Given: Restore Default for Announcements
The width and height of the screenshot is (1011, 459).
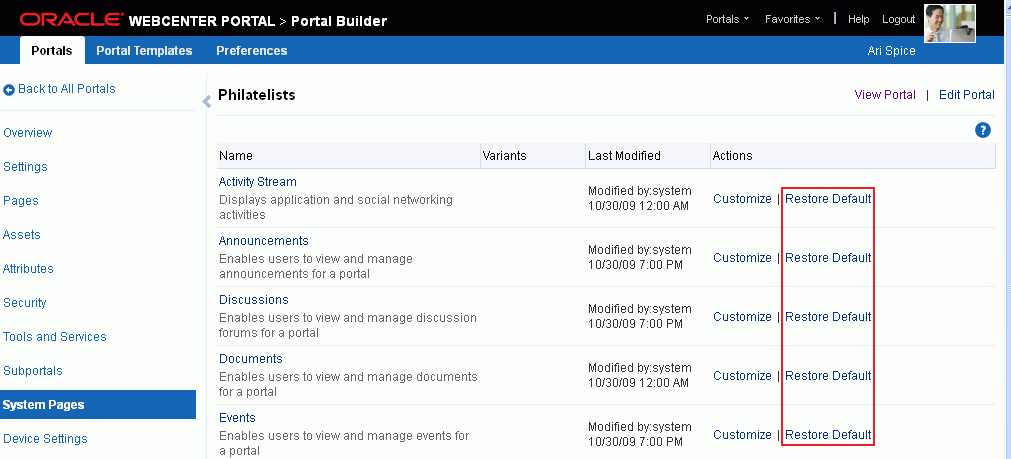Looking at the screenshot, I should pyautogui.click(x=828, y=257).
